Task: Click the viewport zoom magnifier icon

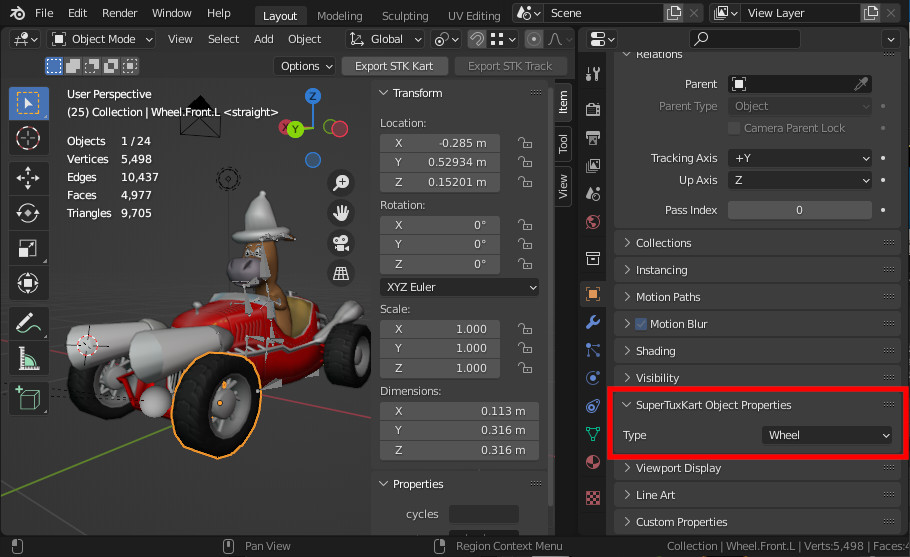Action: point(341,182)
